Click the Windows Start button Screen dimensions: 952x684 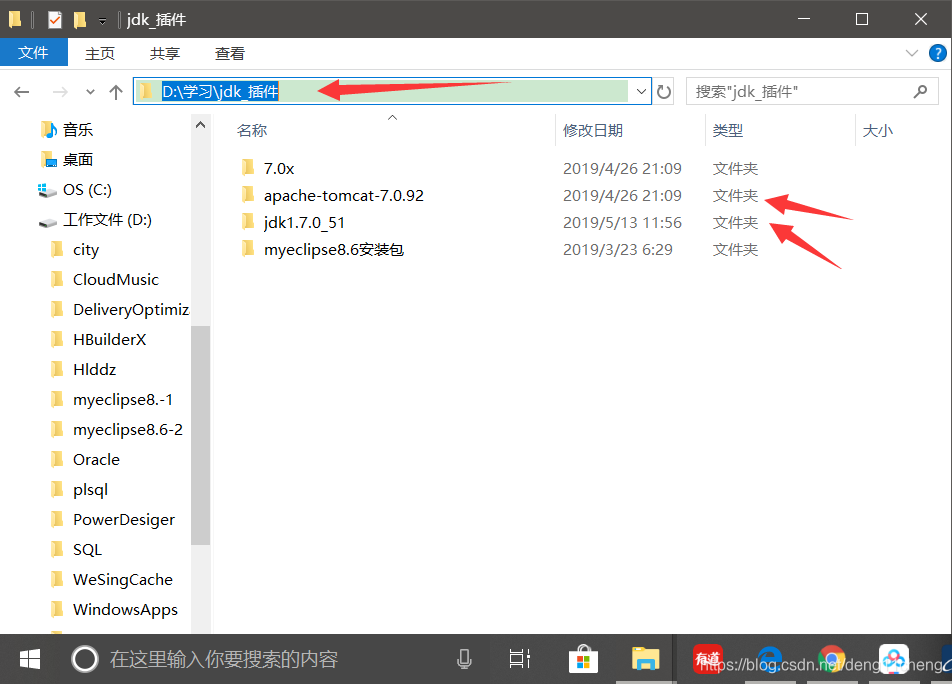29,659
